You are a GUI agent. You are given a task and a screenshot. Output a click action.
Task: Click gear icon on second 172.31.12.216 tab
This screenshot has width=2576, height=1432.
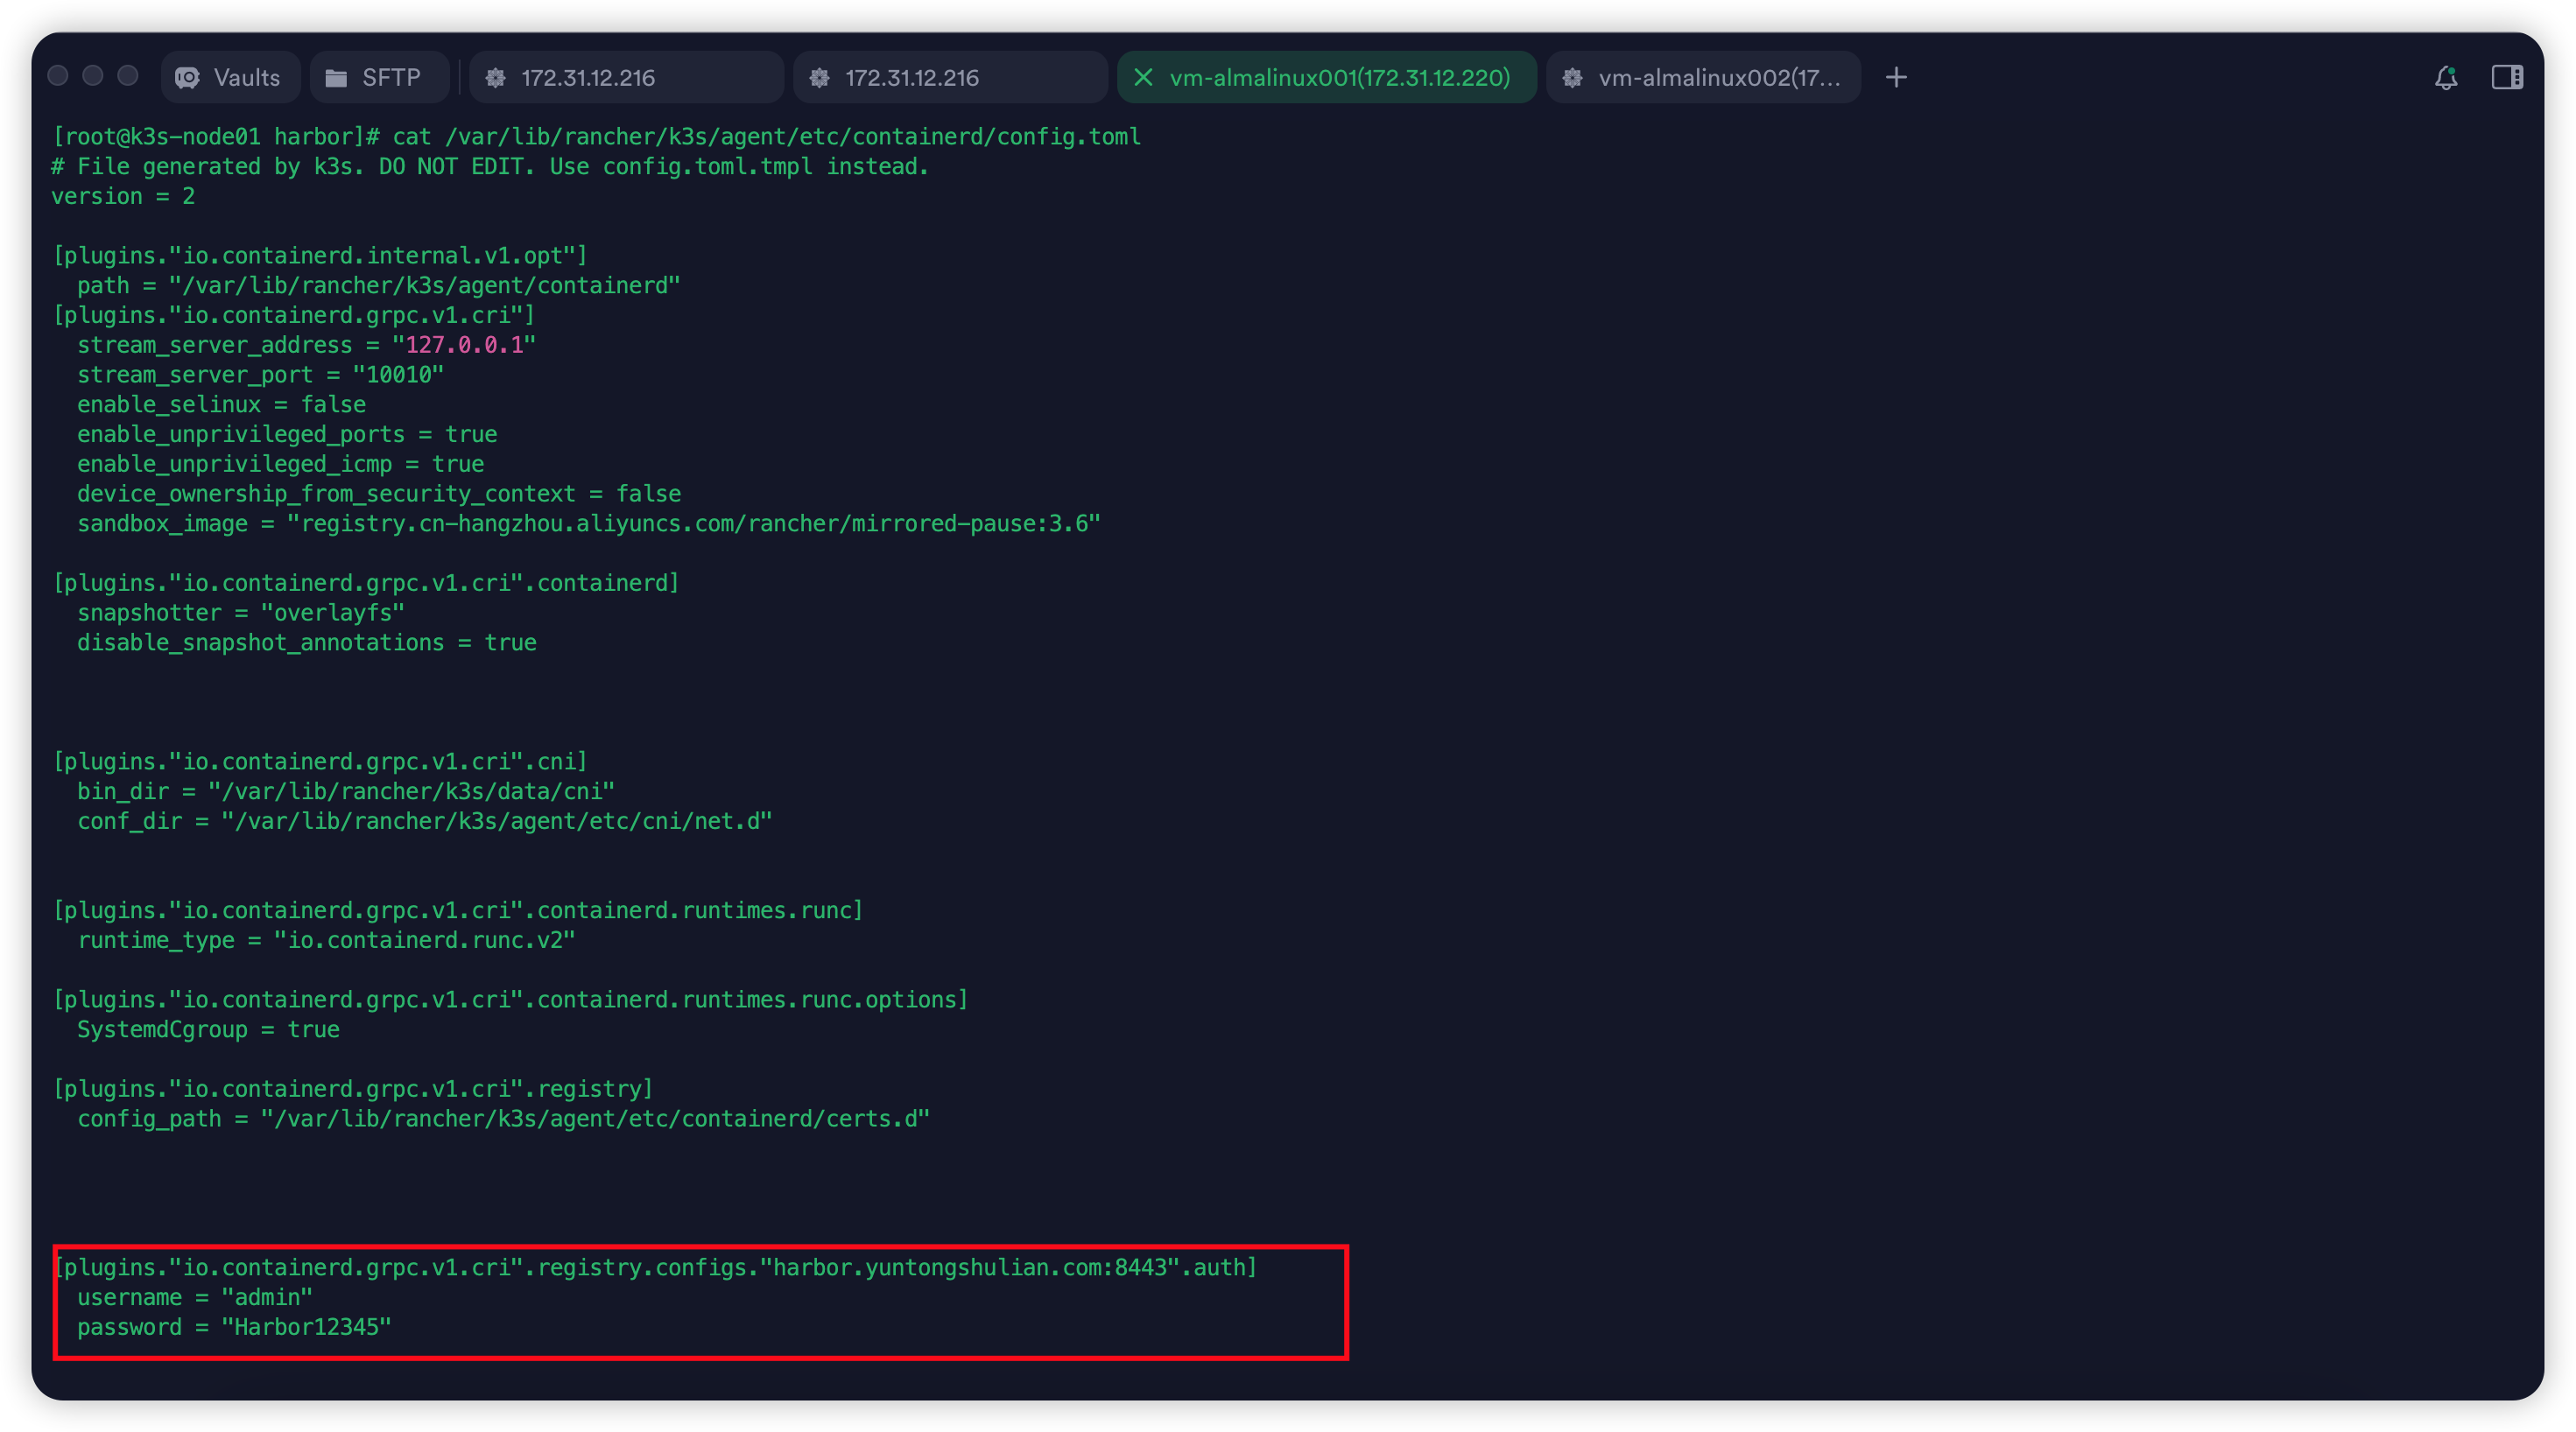(819, 78)
